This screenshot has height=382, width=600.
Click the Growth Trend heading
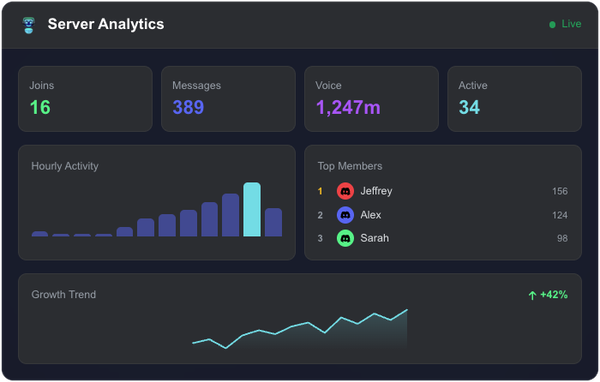64,295
